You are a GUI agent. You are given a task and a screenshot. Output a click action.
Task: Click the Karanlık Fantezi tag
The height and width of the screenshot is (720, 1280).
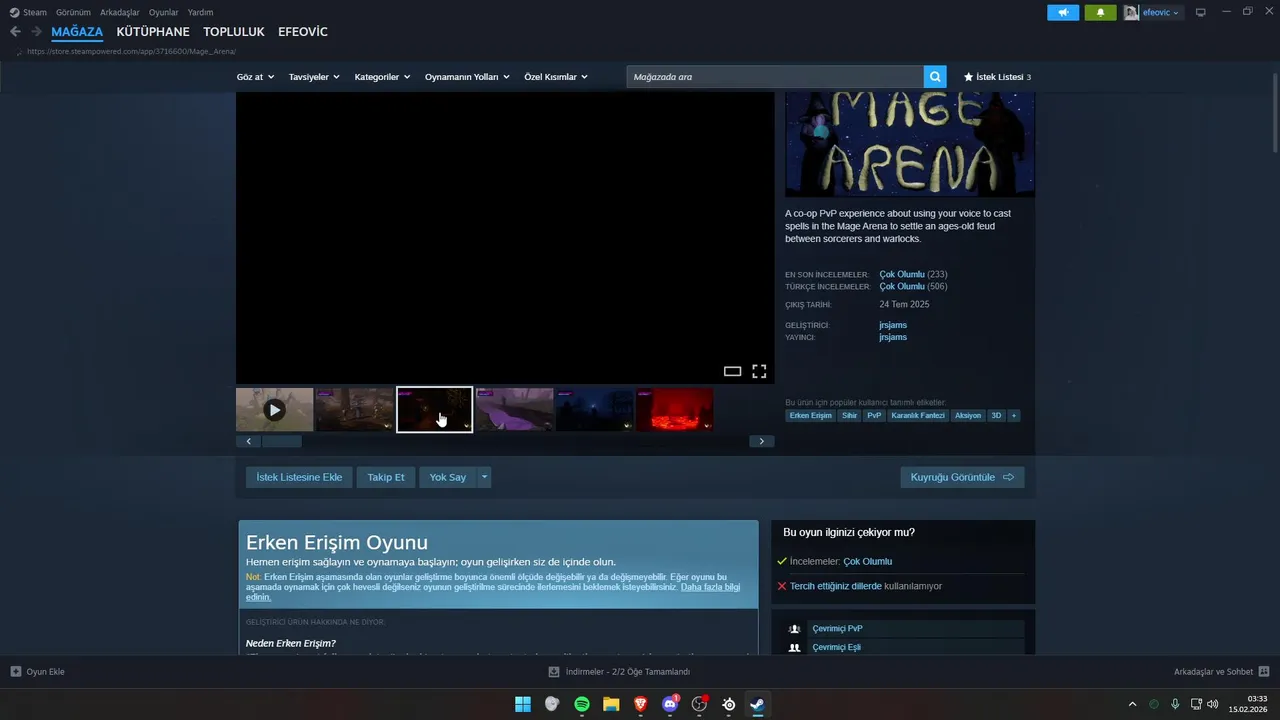[918, 415]
